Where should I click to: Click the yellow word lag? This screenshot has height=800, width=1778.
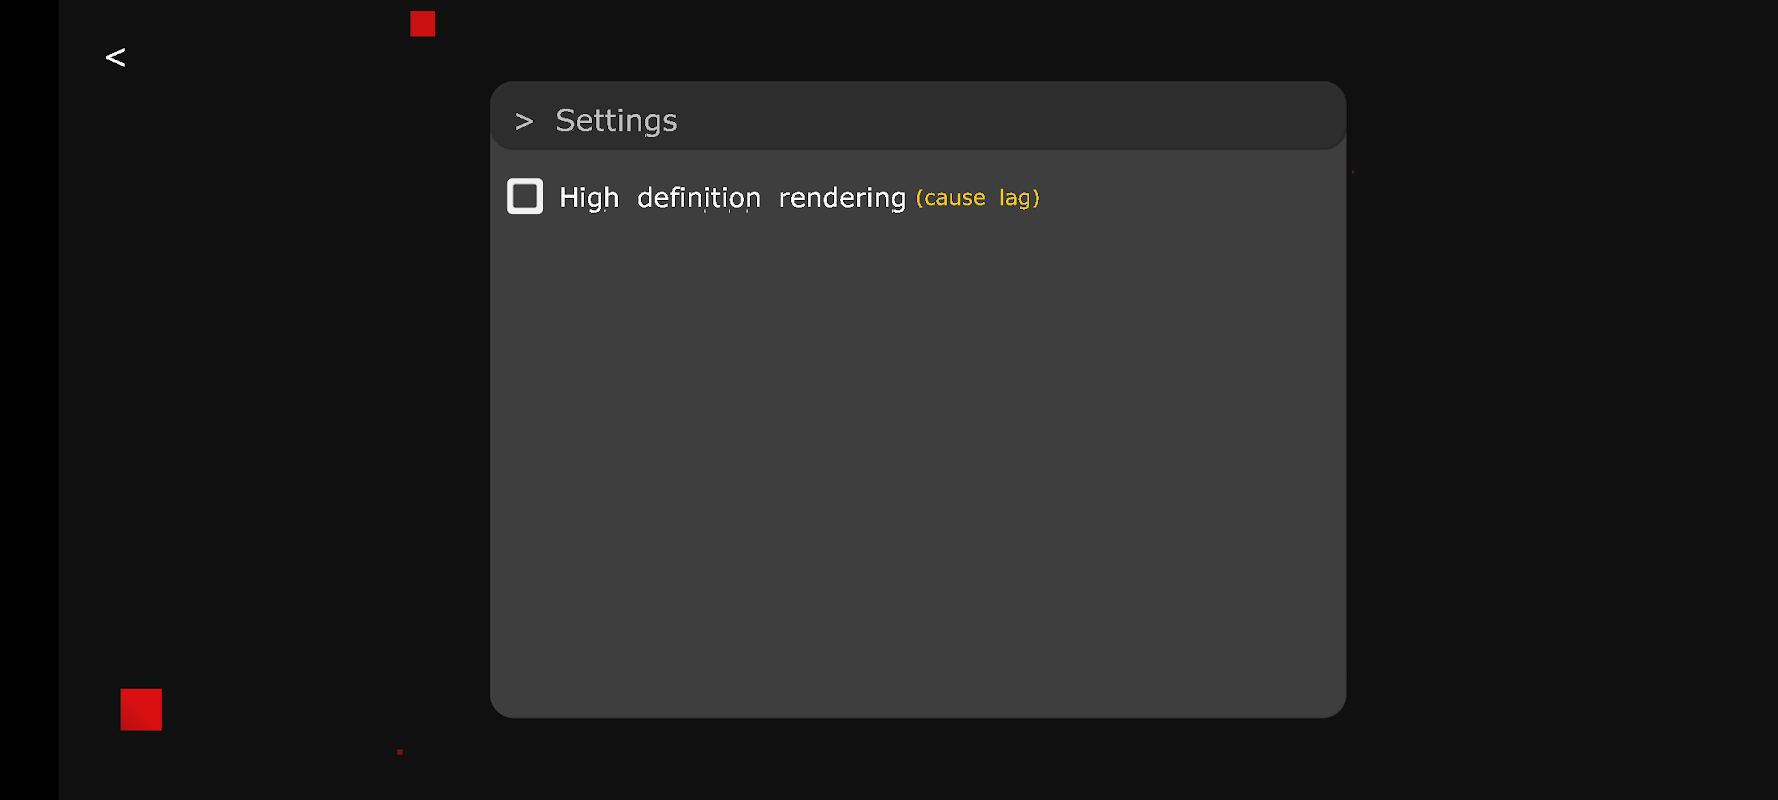[x=1014, y=198]
